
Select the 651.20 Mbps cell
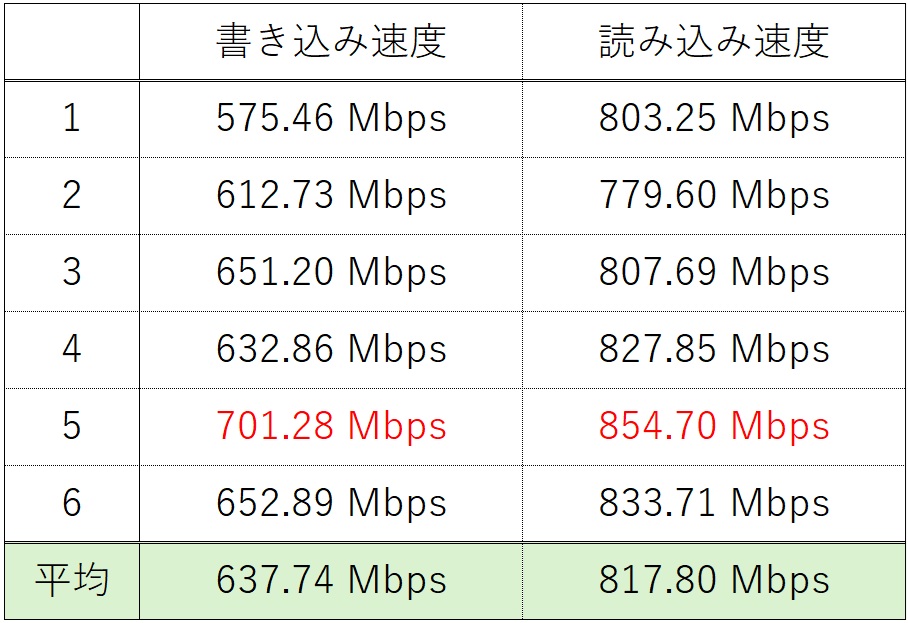coord(331,273)
